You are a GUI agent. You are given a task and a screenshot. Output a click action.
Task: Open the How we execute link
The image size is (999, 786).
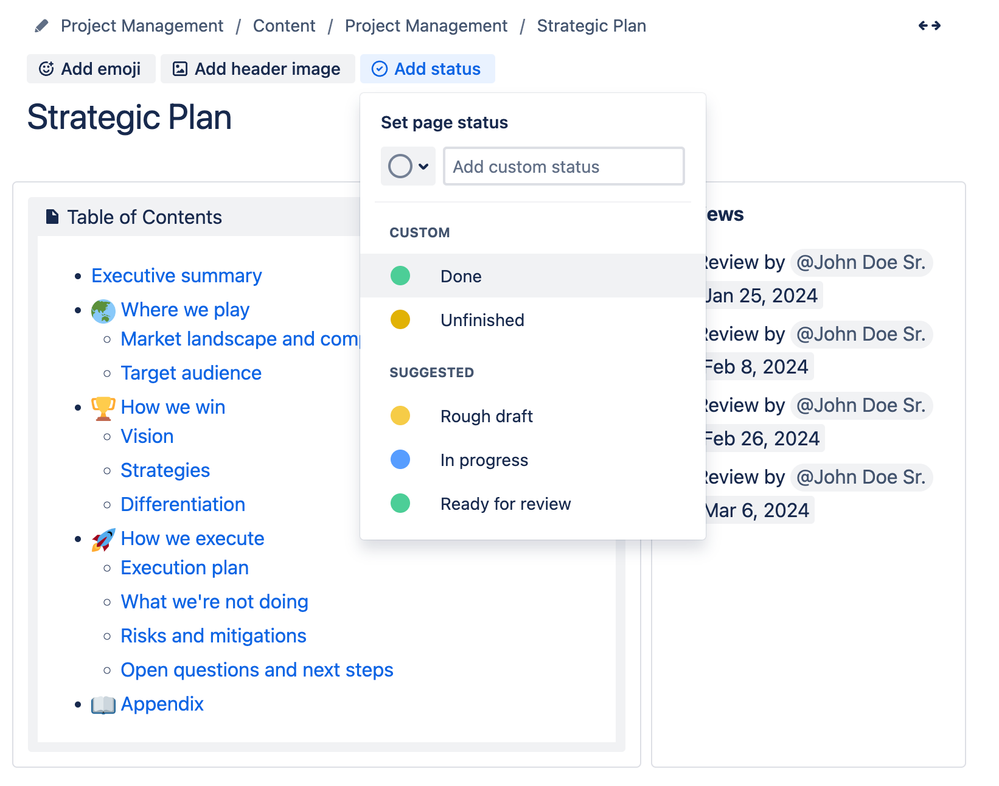192,538
